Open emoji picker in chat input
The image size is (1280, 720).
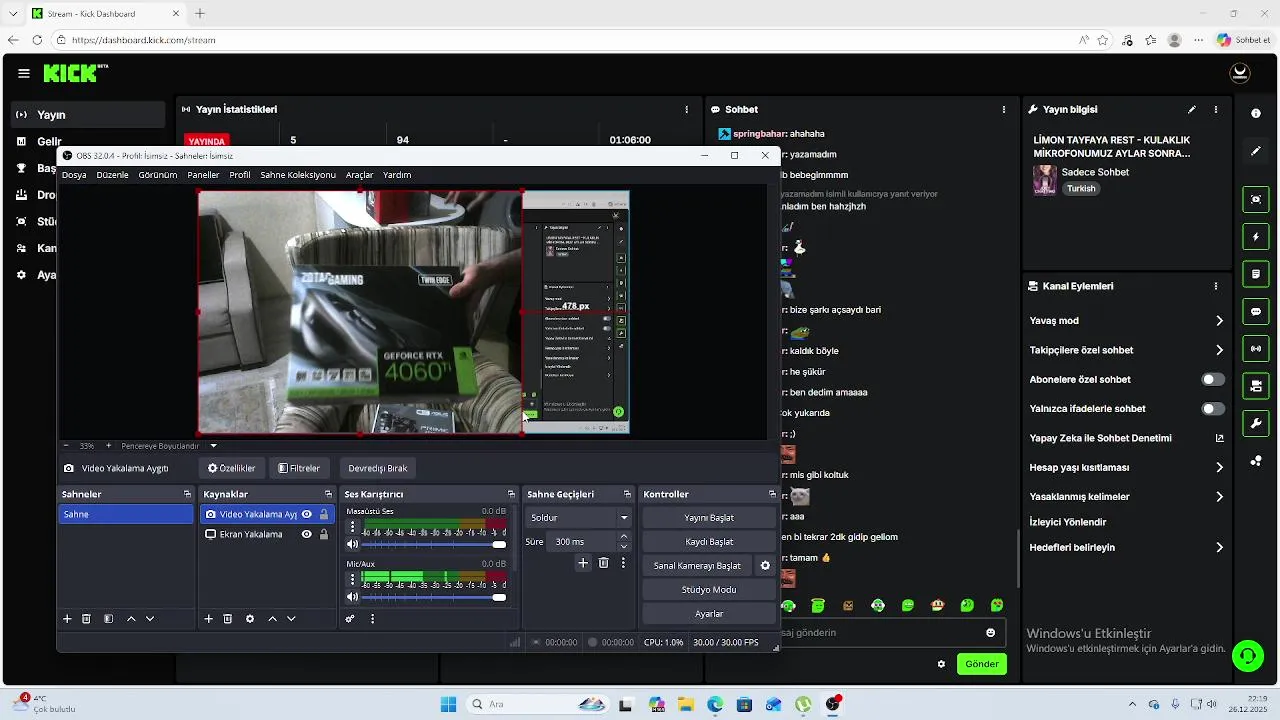[991, 633]
